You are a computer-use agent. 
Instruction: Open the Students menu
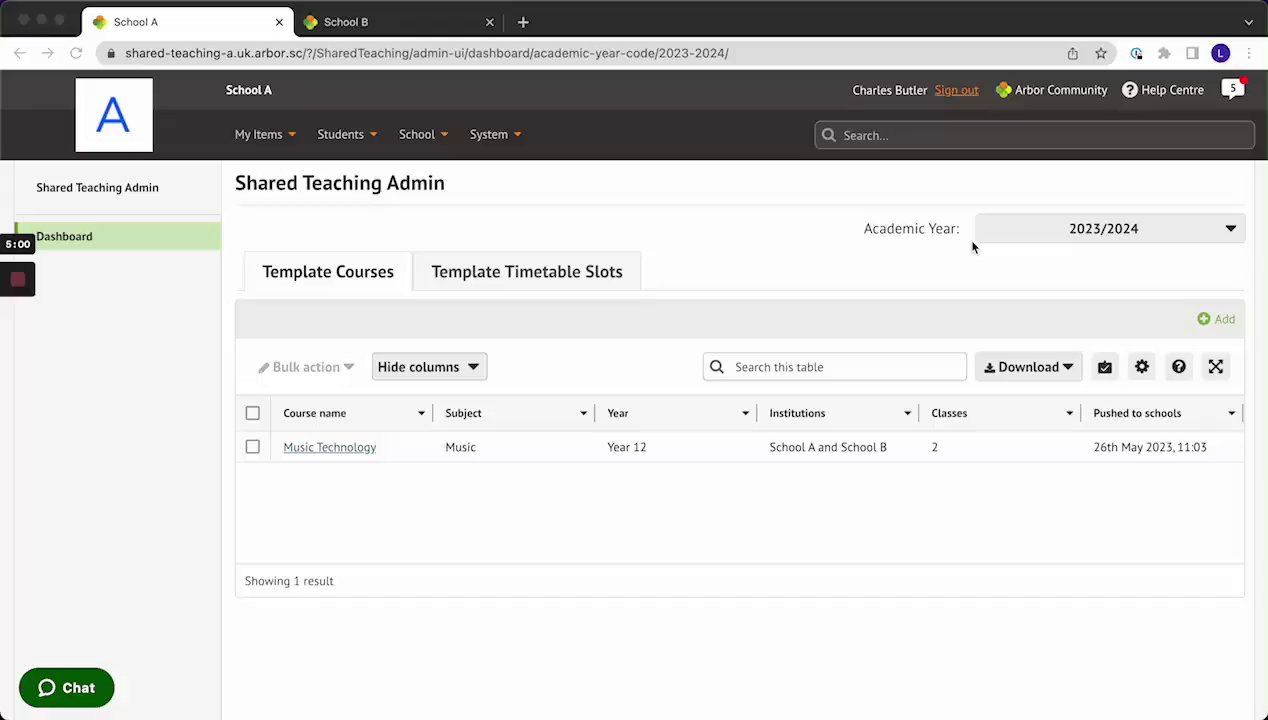coord(347,134)
